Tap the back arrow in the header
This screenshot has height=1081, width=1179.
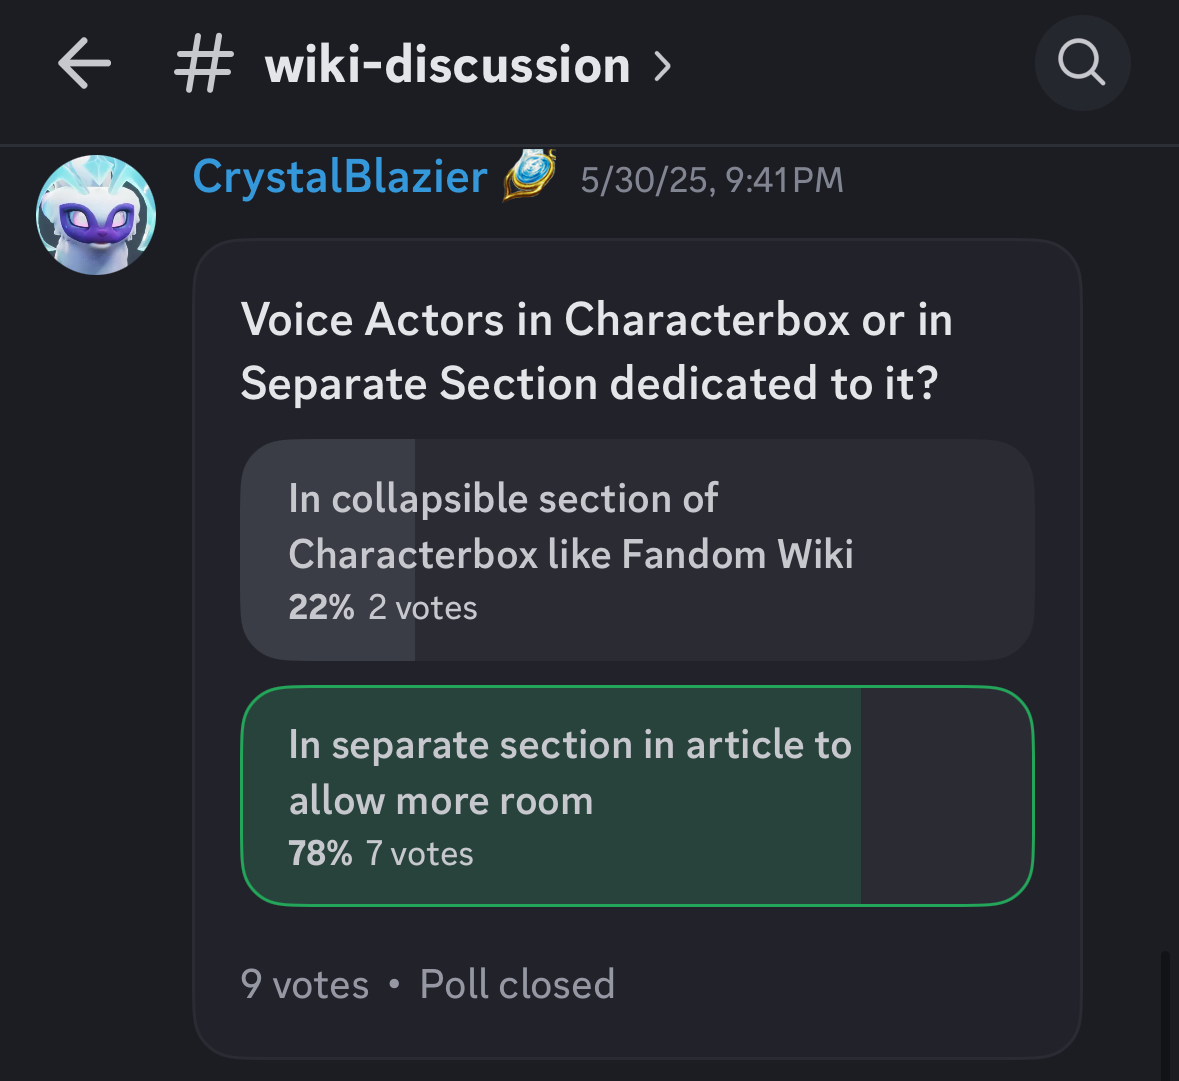click(84, 64)
